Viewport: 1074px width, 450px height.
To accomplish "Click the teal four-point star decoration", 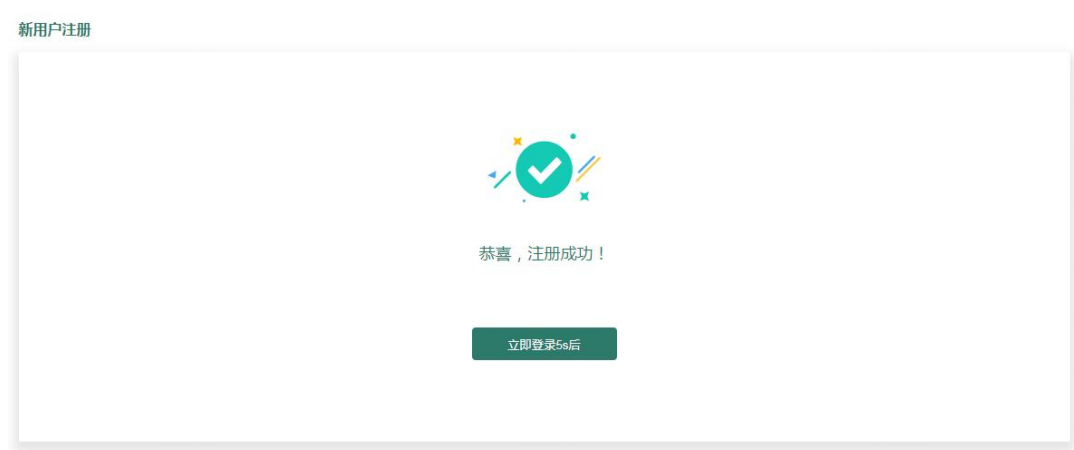I will pos(584,197).
